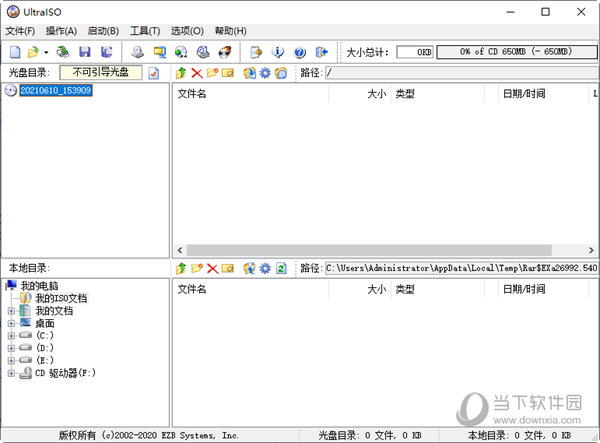Click the Open file folder icon
Image resolution: width=600 pixels, height=443 pixels.
[x=34, y=52]
